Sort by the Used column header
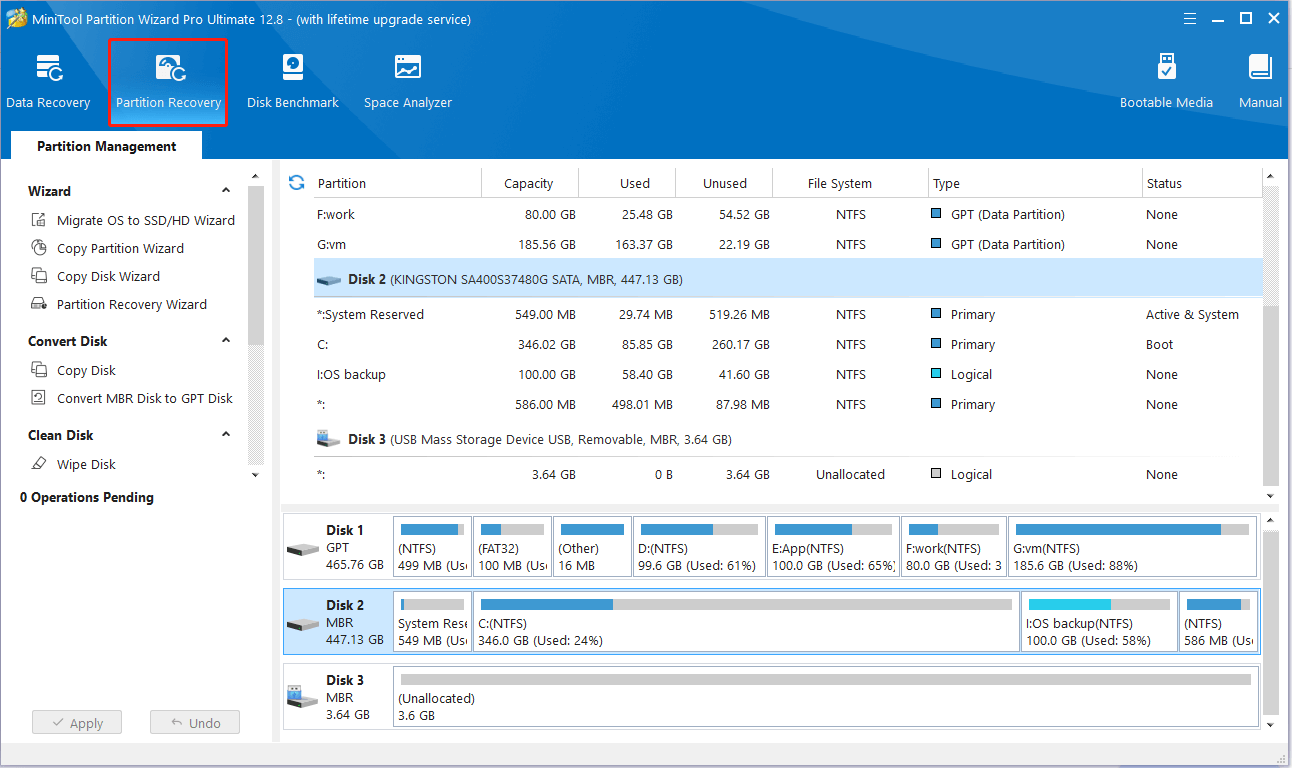 628,183
